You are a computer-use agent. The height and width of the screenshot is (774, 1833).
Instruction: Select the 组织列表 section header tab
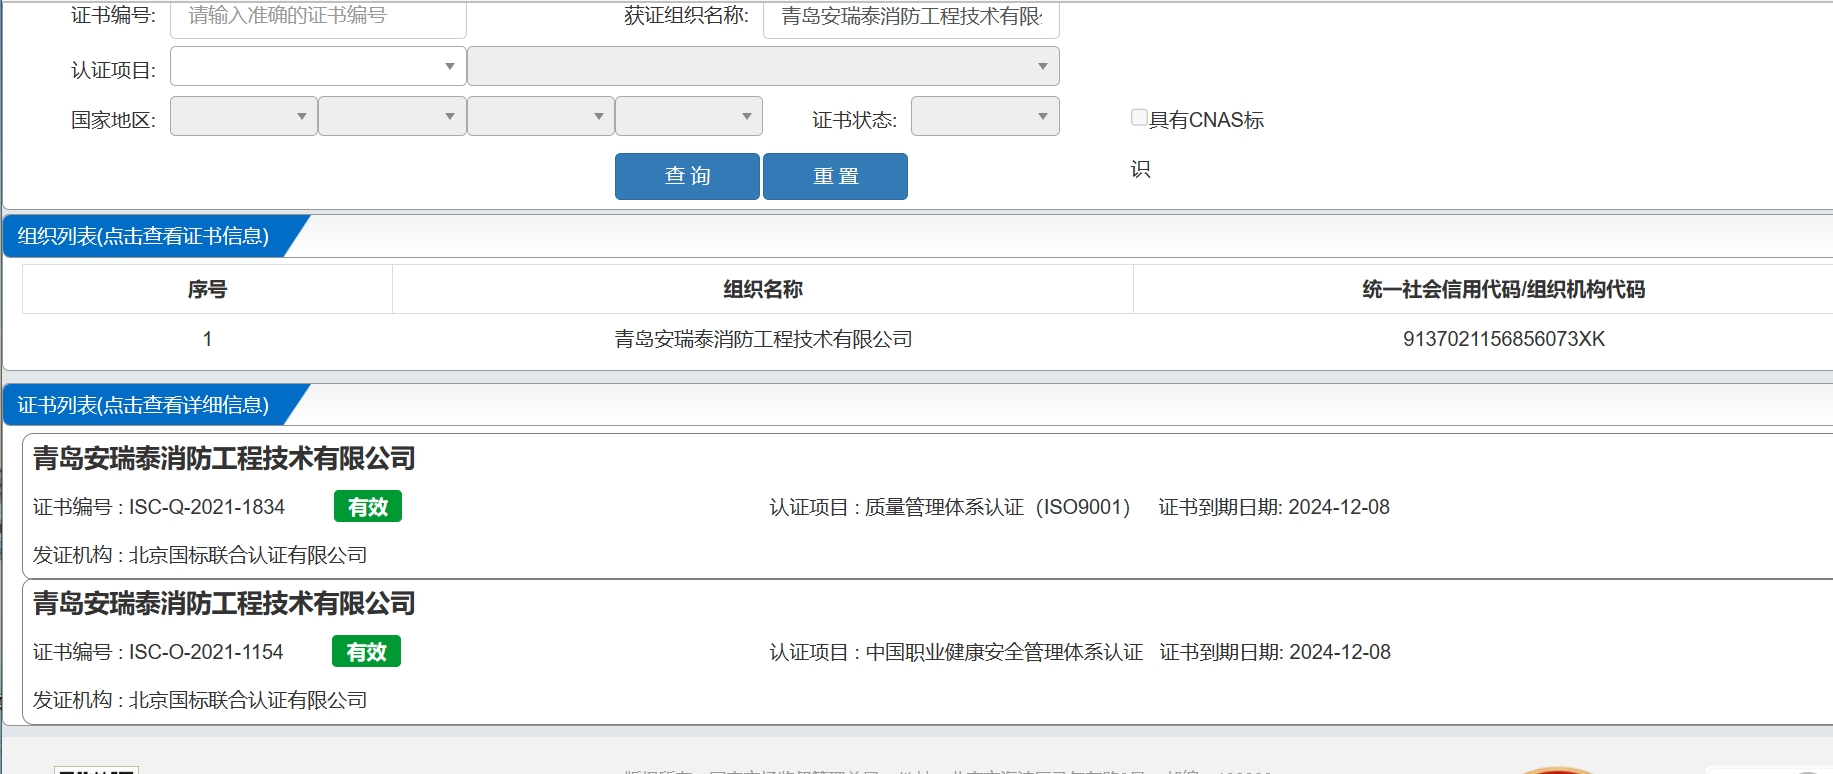tap(144, 236)
